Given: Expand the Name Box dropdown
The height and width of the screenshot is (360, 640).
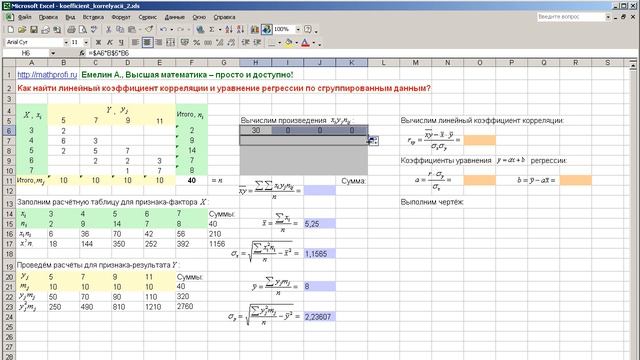Looking at the screenshot, I should pyautogui.click(x=53, y=53).
